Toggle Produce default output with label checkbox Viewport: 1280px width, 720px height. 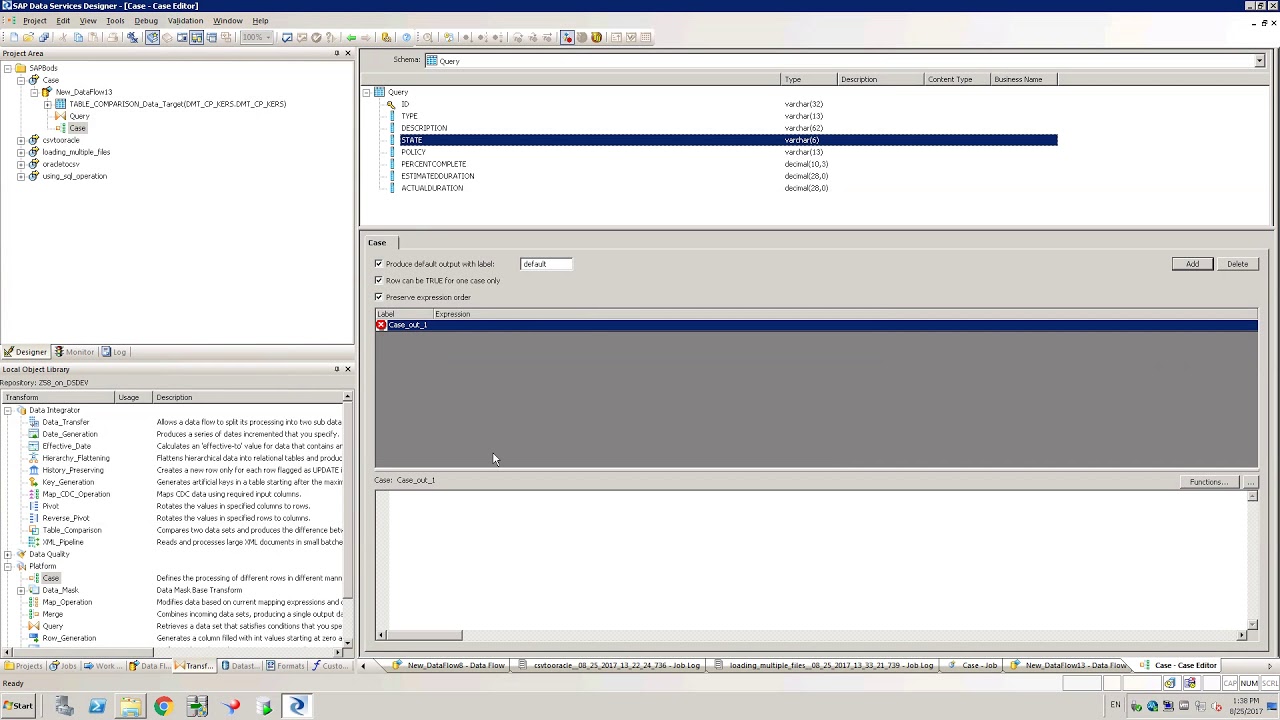379,264
